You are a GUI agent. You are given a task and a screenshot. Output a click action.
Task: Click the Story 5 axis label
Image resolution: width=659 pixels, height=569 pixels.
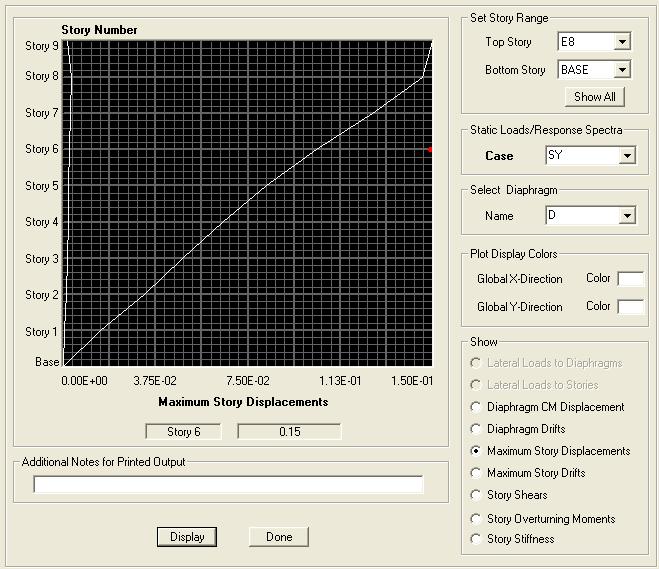coord(42,186)
